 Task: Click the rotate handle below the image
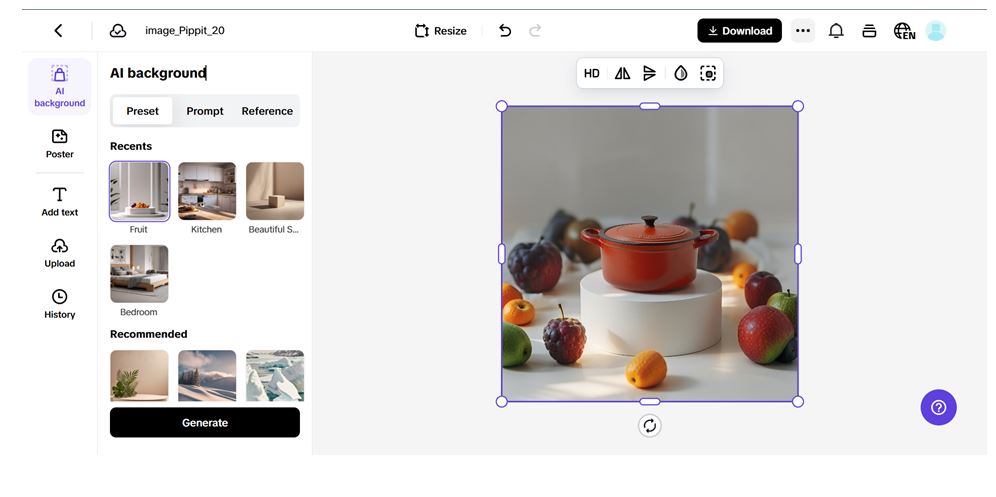650,426
